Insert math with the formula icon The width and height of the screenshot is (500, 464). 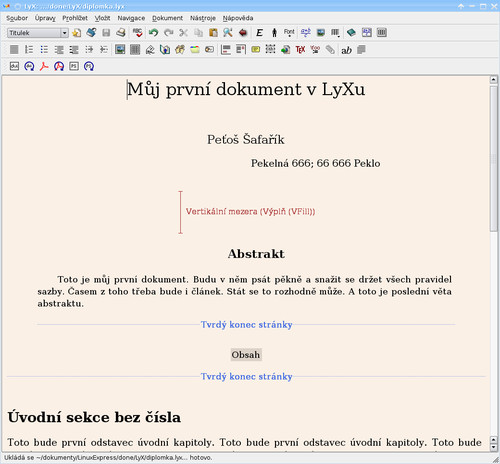[306, 33]
